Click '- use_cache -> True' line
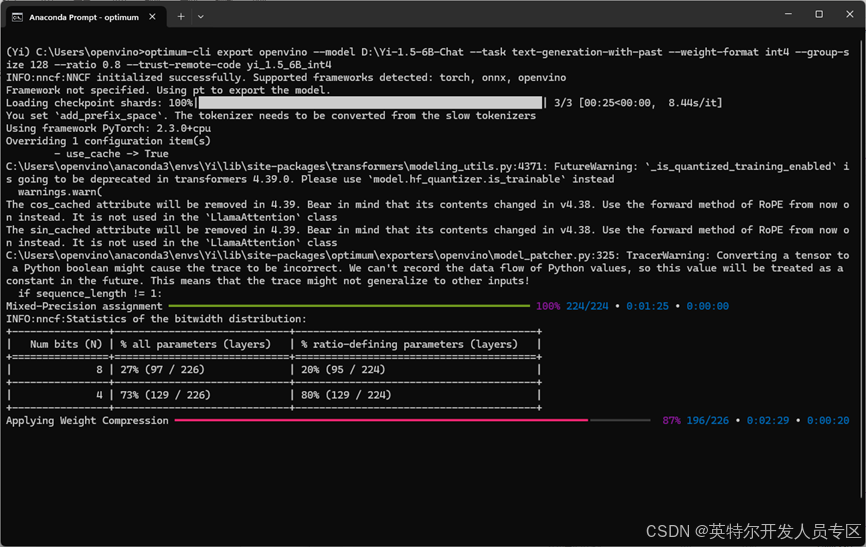The image size is (866, 547). 112,154
